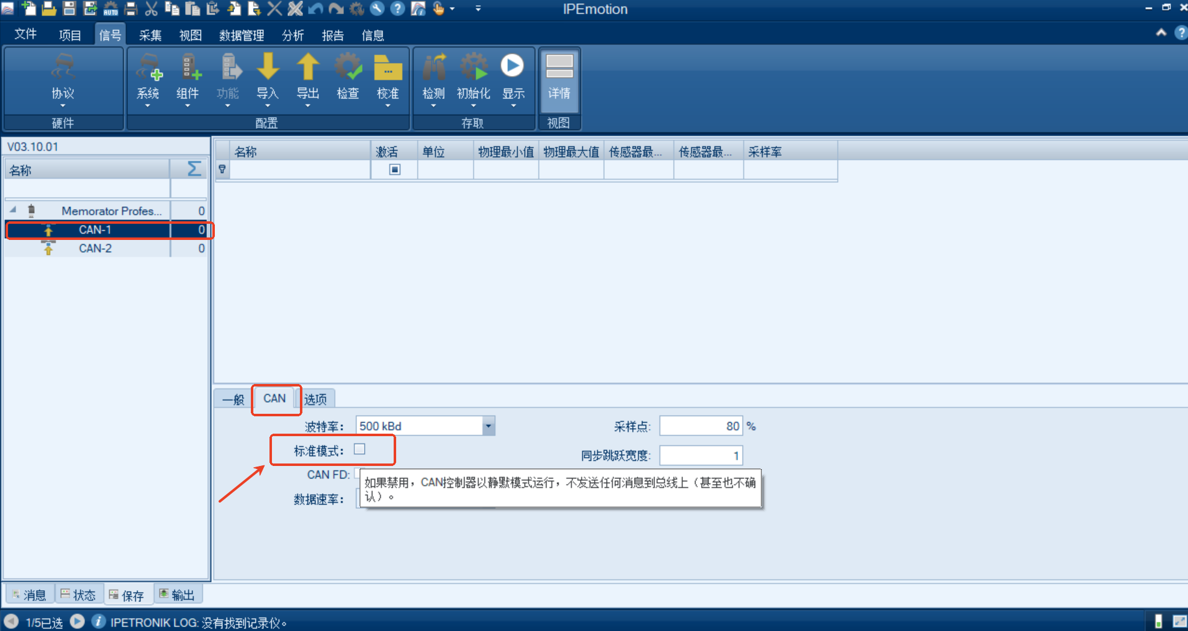Click the 采样点 sample point field

click(x=701, y=426)
